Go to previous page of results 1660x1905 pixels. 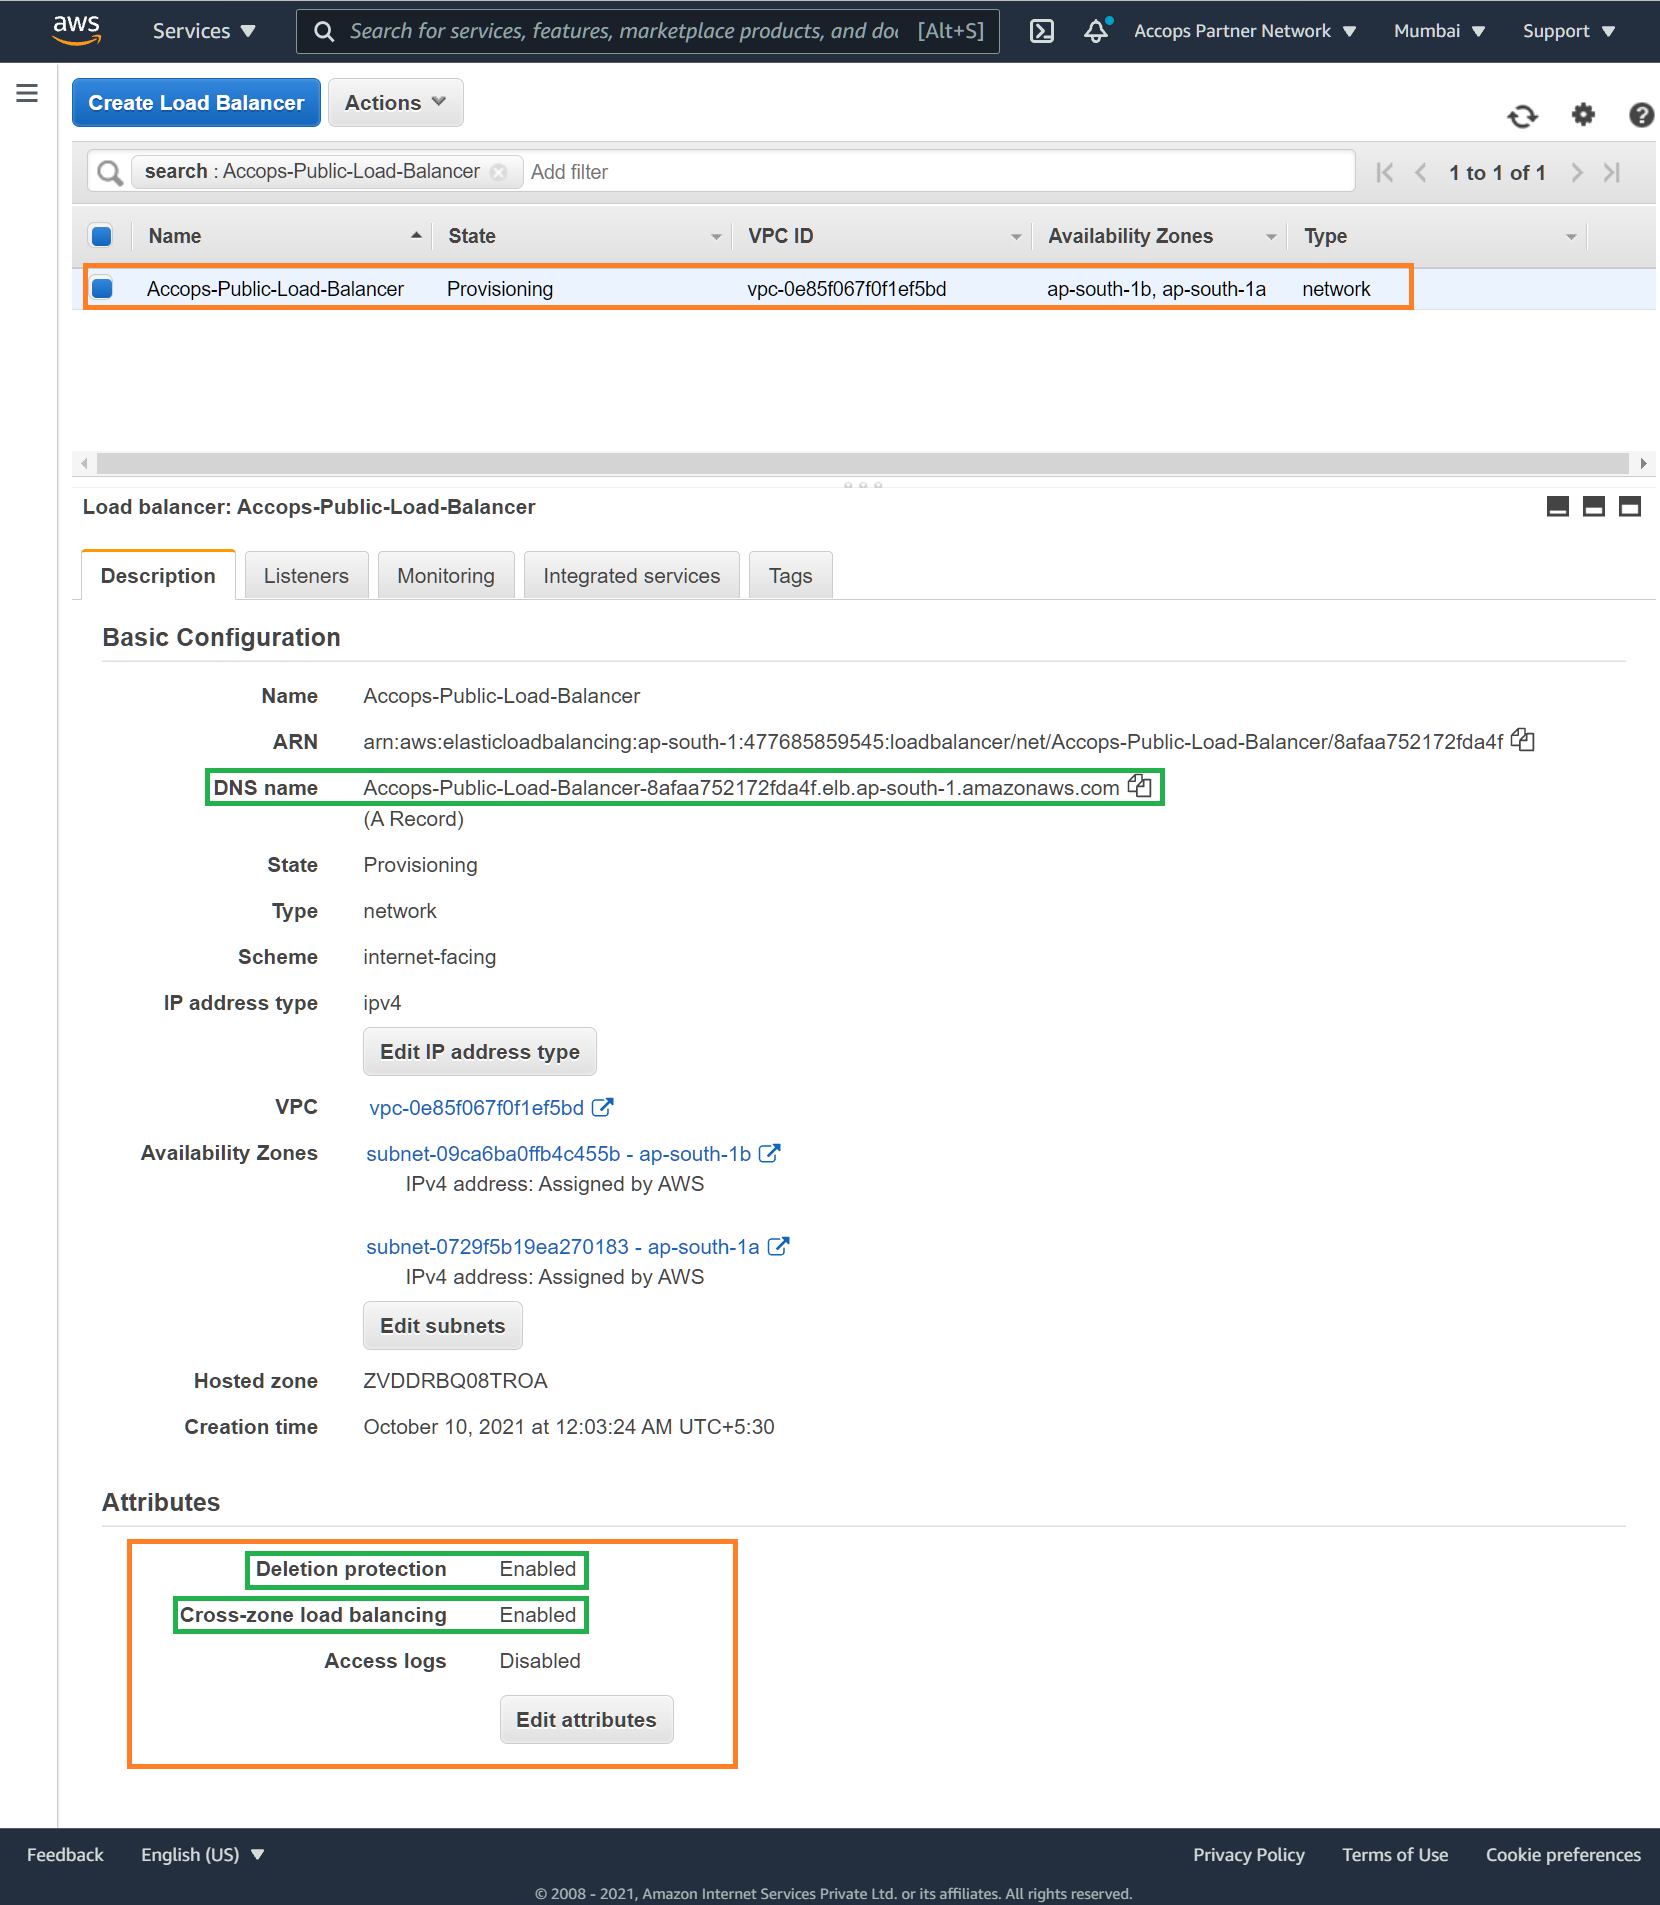click(x=1420, y=172)
